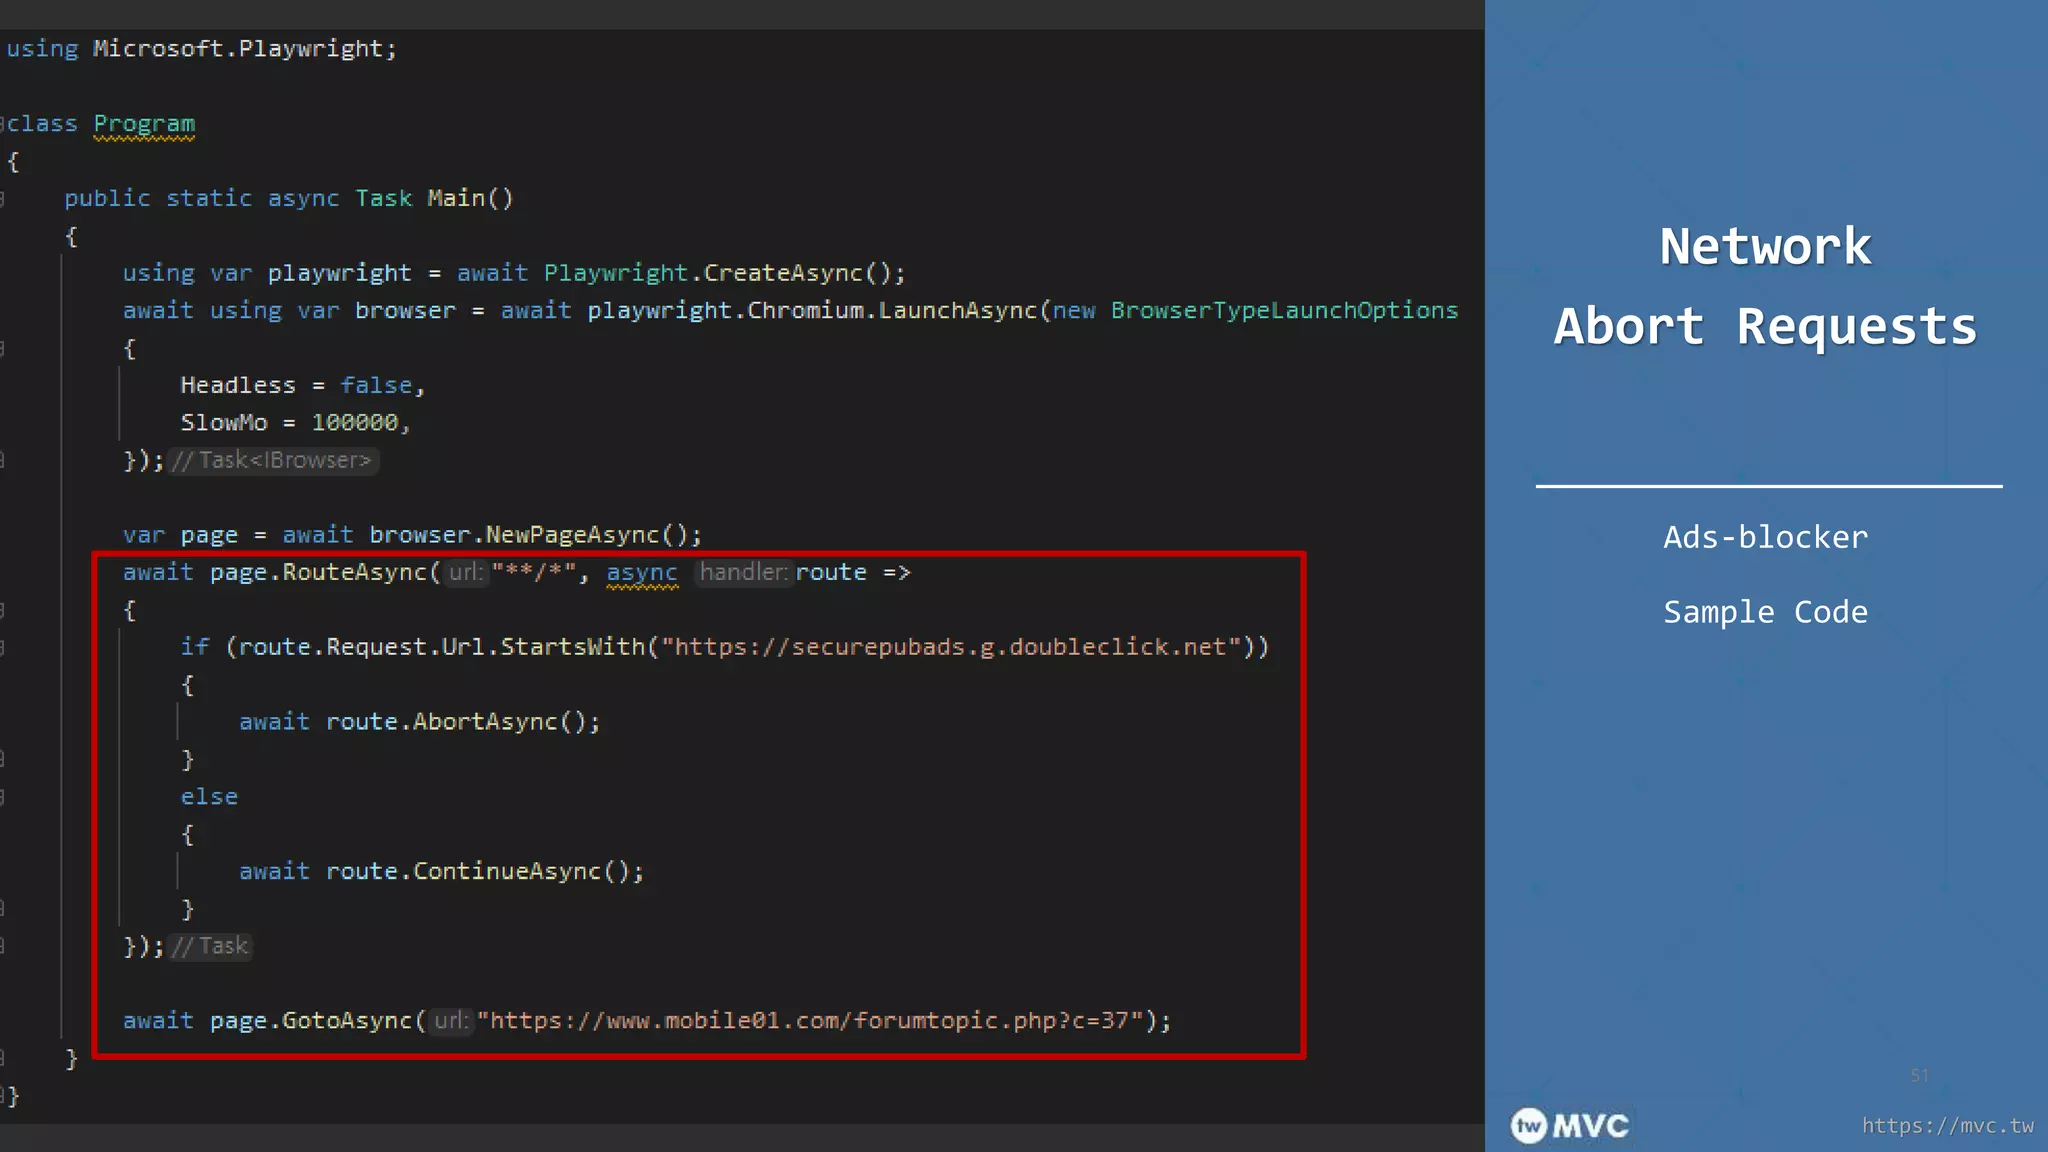Screen dimensions: 2048x1152
Task: Select the mobile01.com forumtopic URL string
Action: [x=810, y=1021]
